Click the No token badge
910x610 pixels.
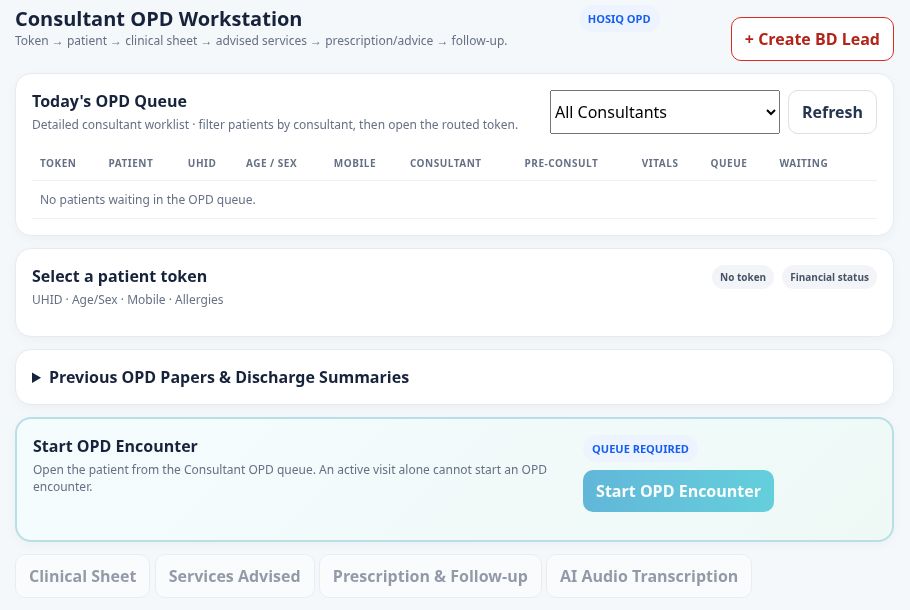[x=742, y=277]
